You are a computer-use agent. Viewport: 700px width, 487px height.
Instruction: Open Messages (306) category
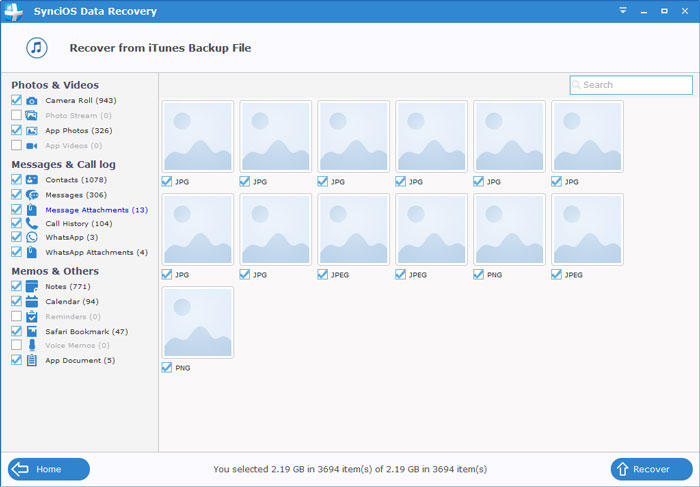click(76, 195)
